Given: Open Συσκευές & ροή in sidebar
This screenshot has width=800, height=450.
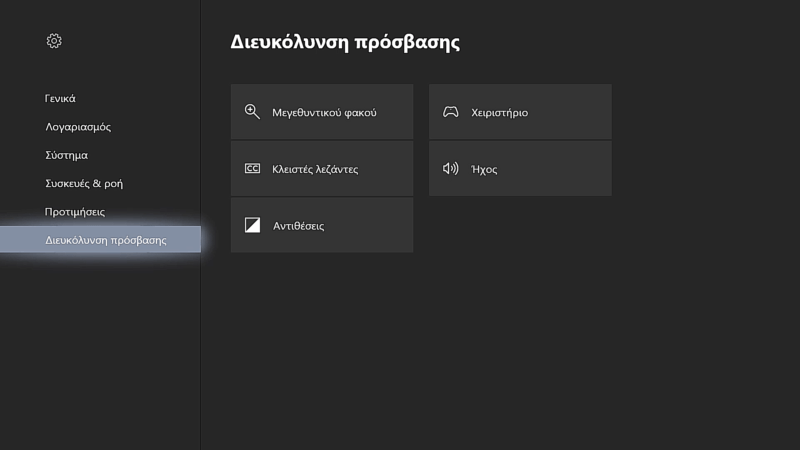Looking at the screenshot, I should (x=84, y=184).
